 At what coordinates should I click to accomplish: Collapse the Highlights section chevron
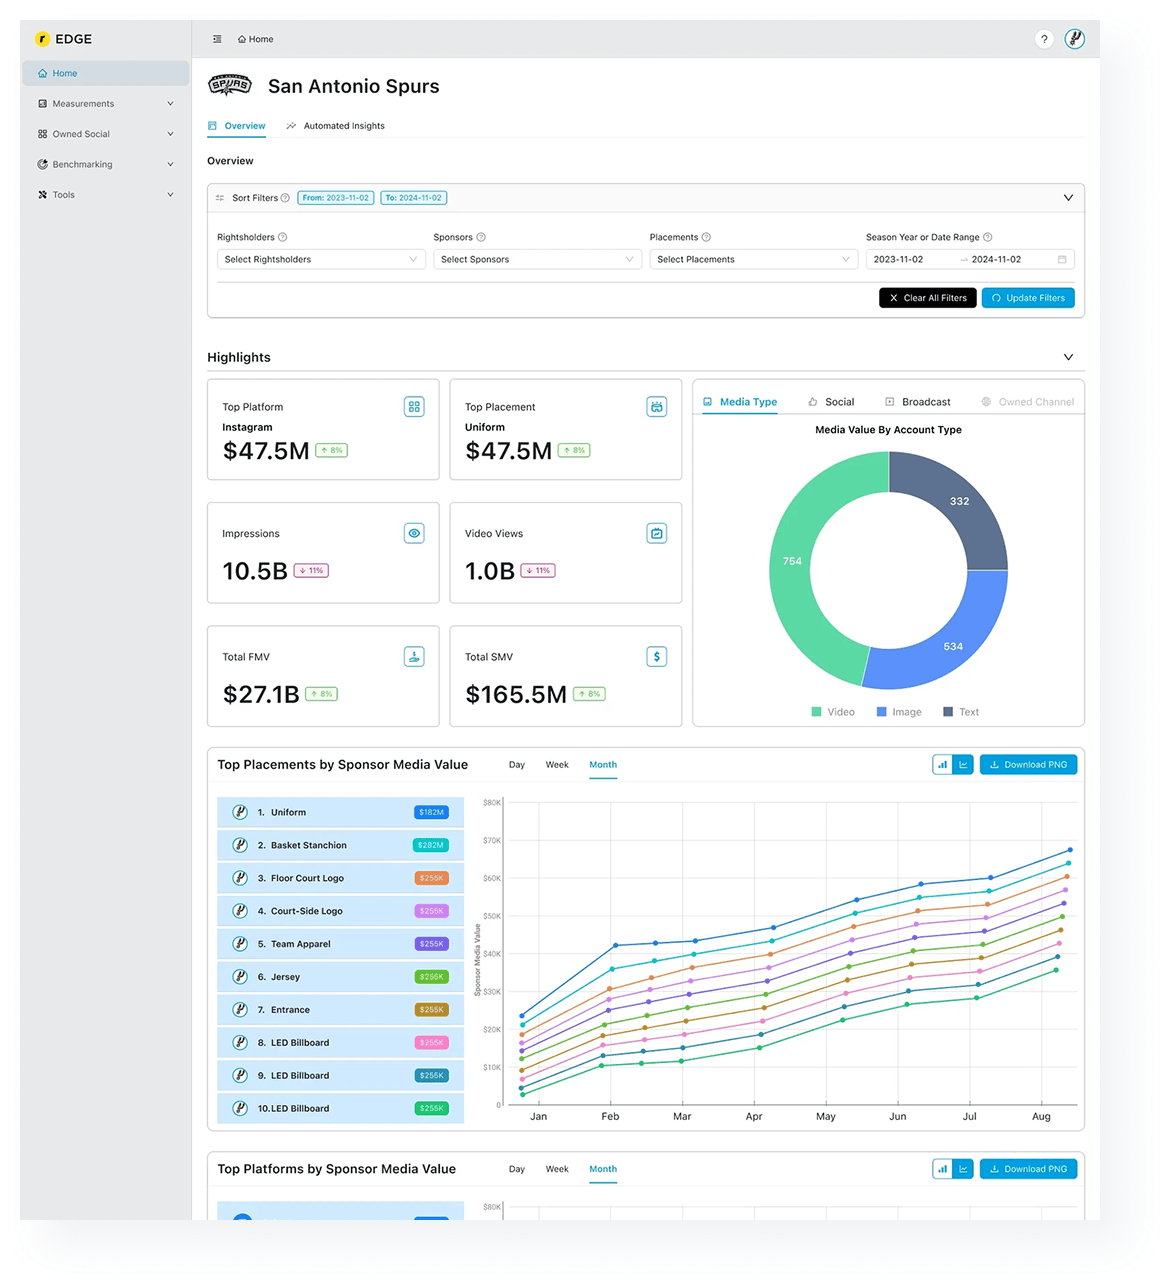[x=1068, y=357]
